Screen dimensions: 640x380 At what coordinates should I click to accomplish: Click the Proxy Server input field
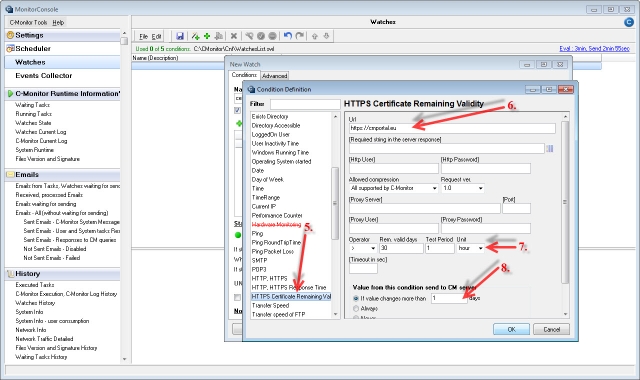coord(425,208)
